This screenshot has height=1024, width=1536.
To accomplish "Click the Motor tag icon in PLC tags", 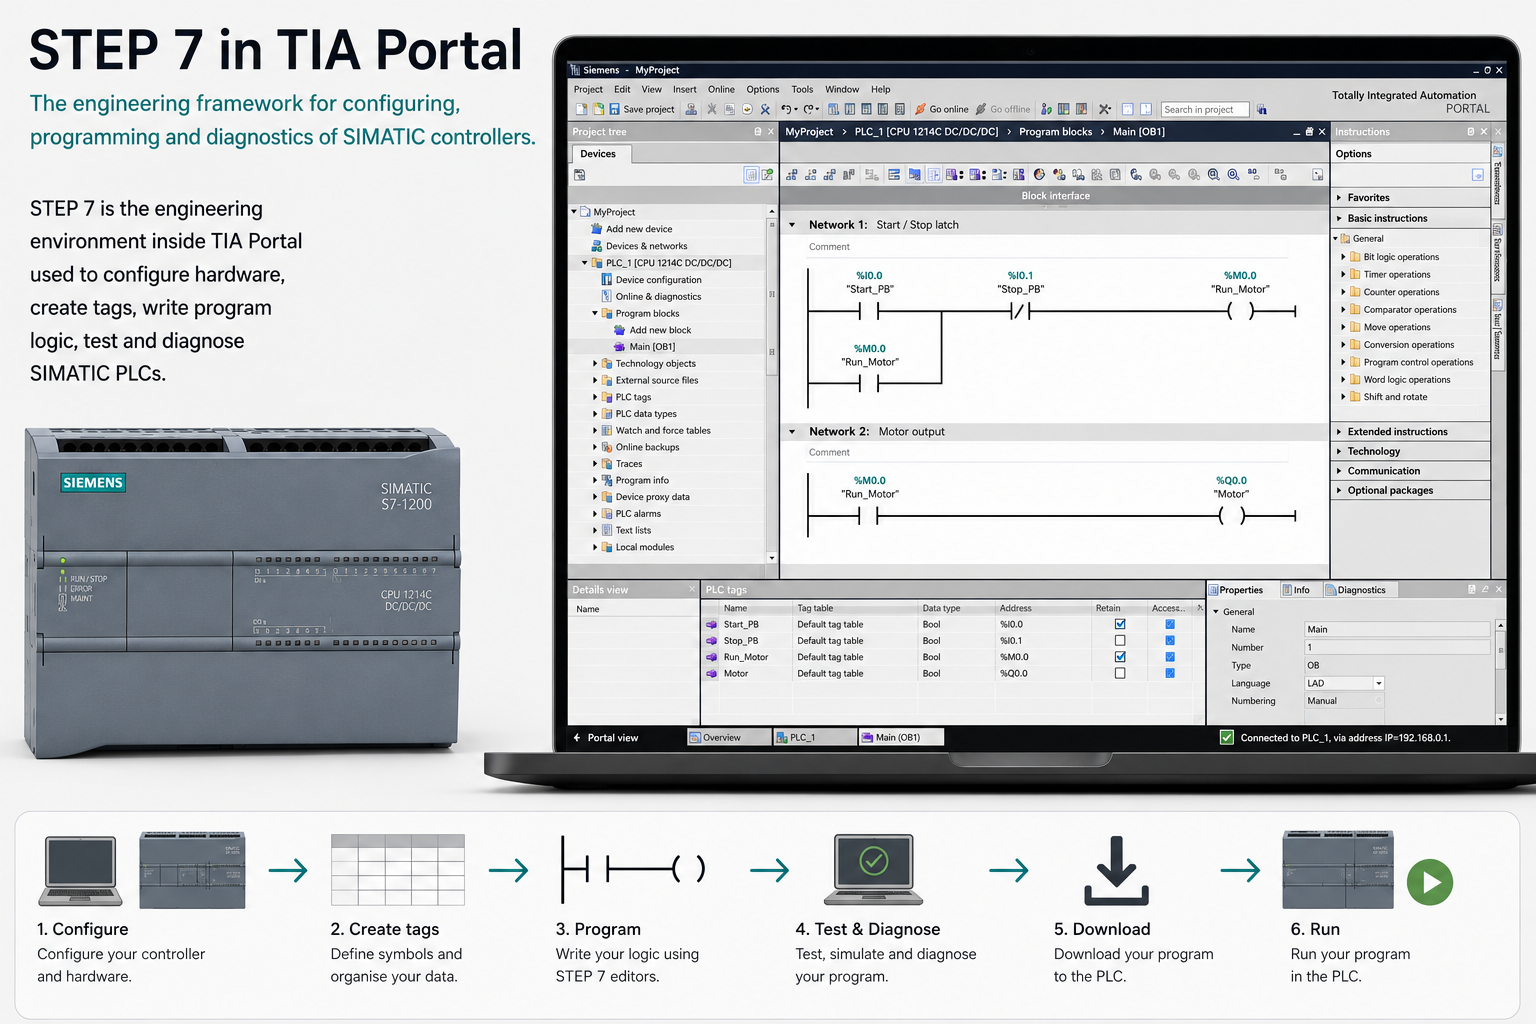I will (x=712, y=674).
